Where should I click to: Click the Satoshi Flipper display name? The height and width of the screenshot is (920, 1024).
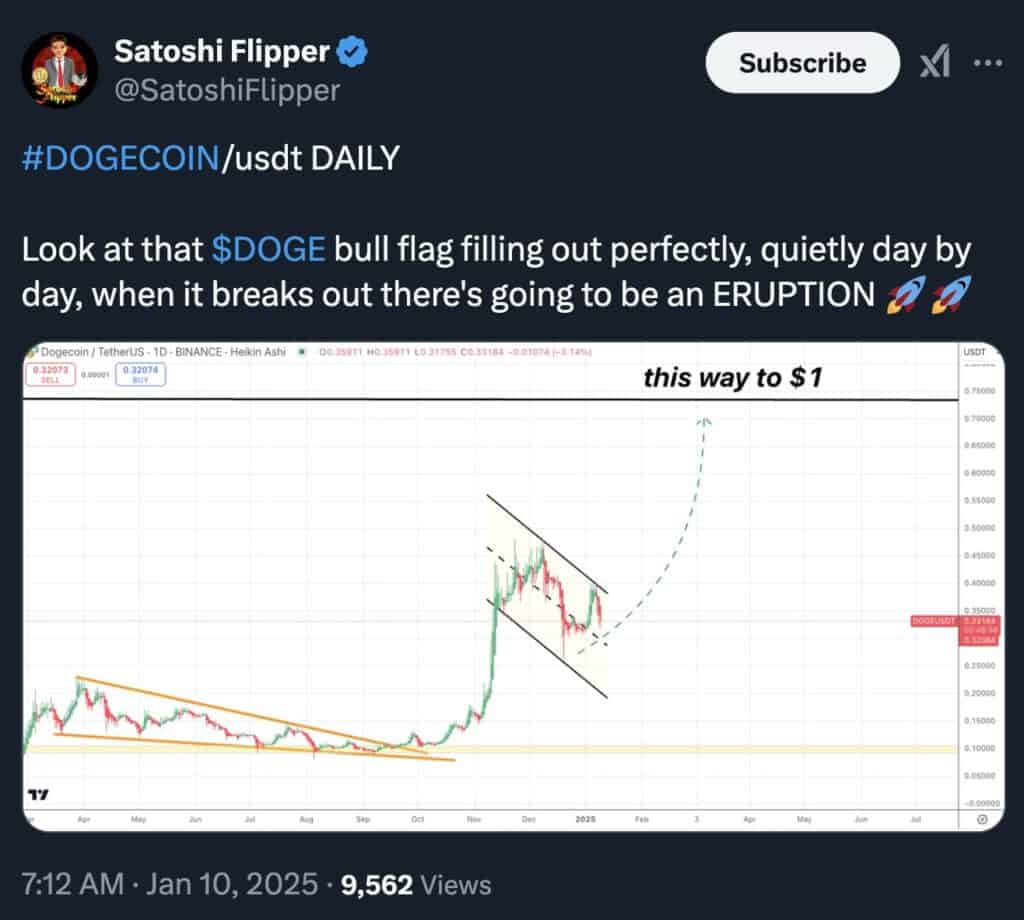tap(222, 50)
